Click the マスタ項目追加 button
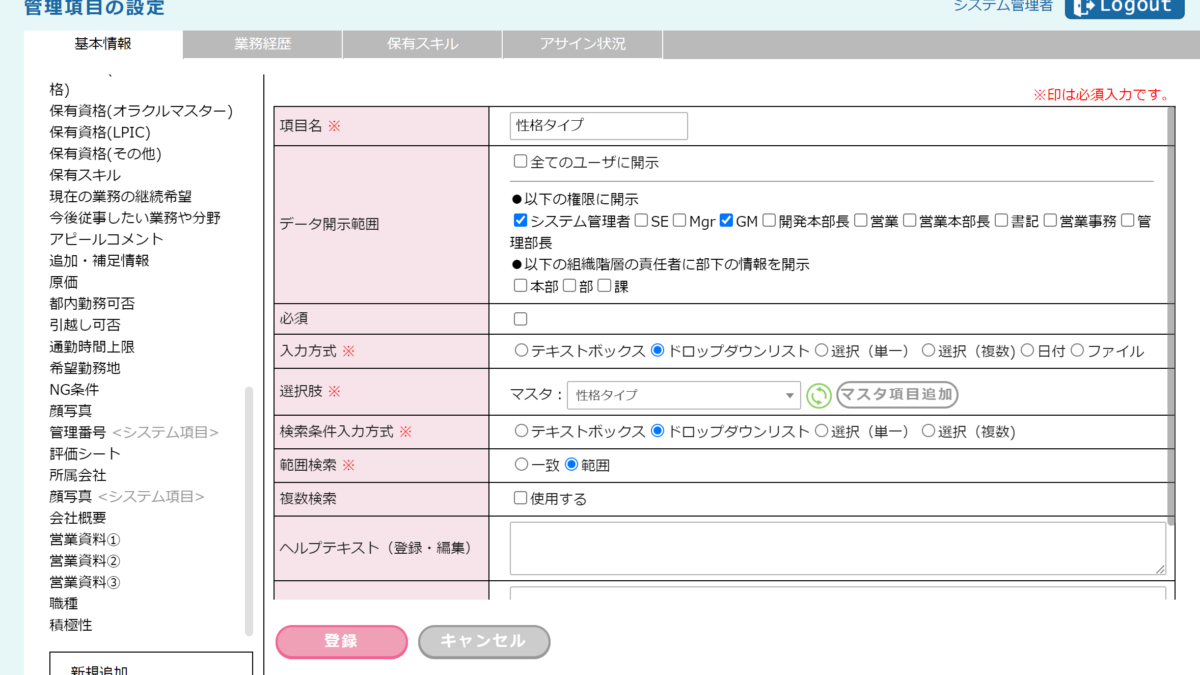 coord(897,395)
